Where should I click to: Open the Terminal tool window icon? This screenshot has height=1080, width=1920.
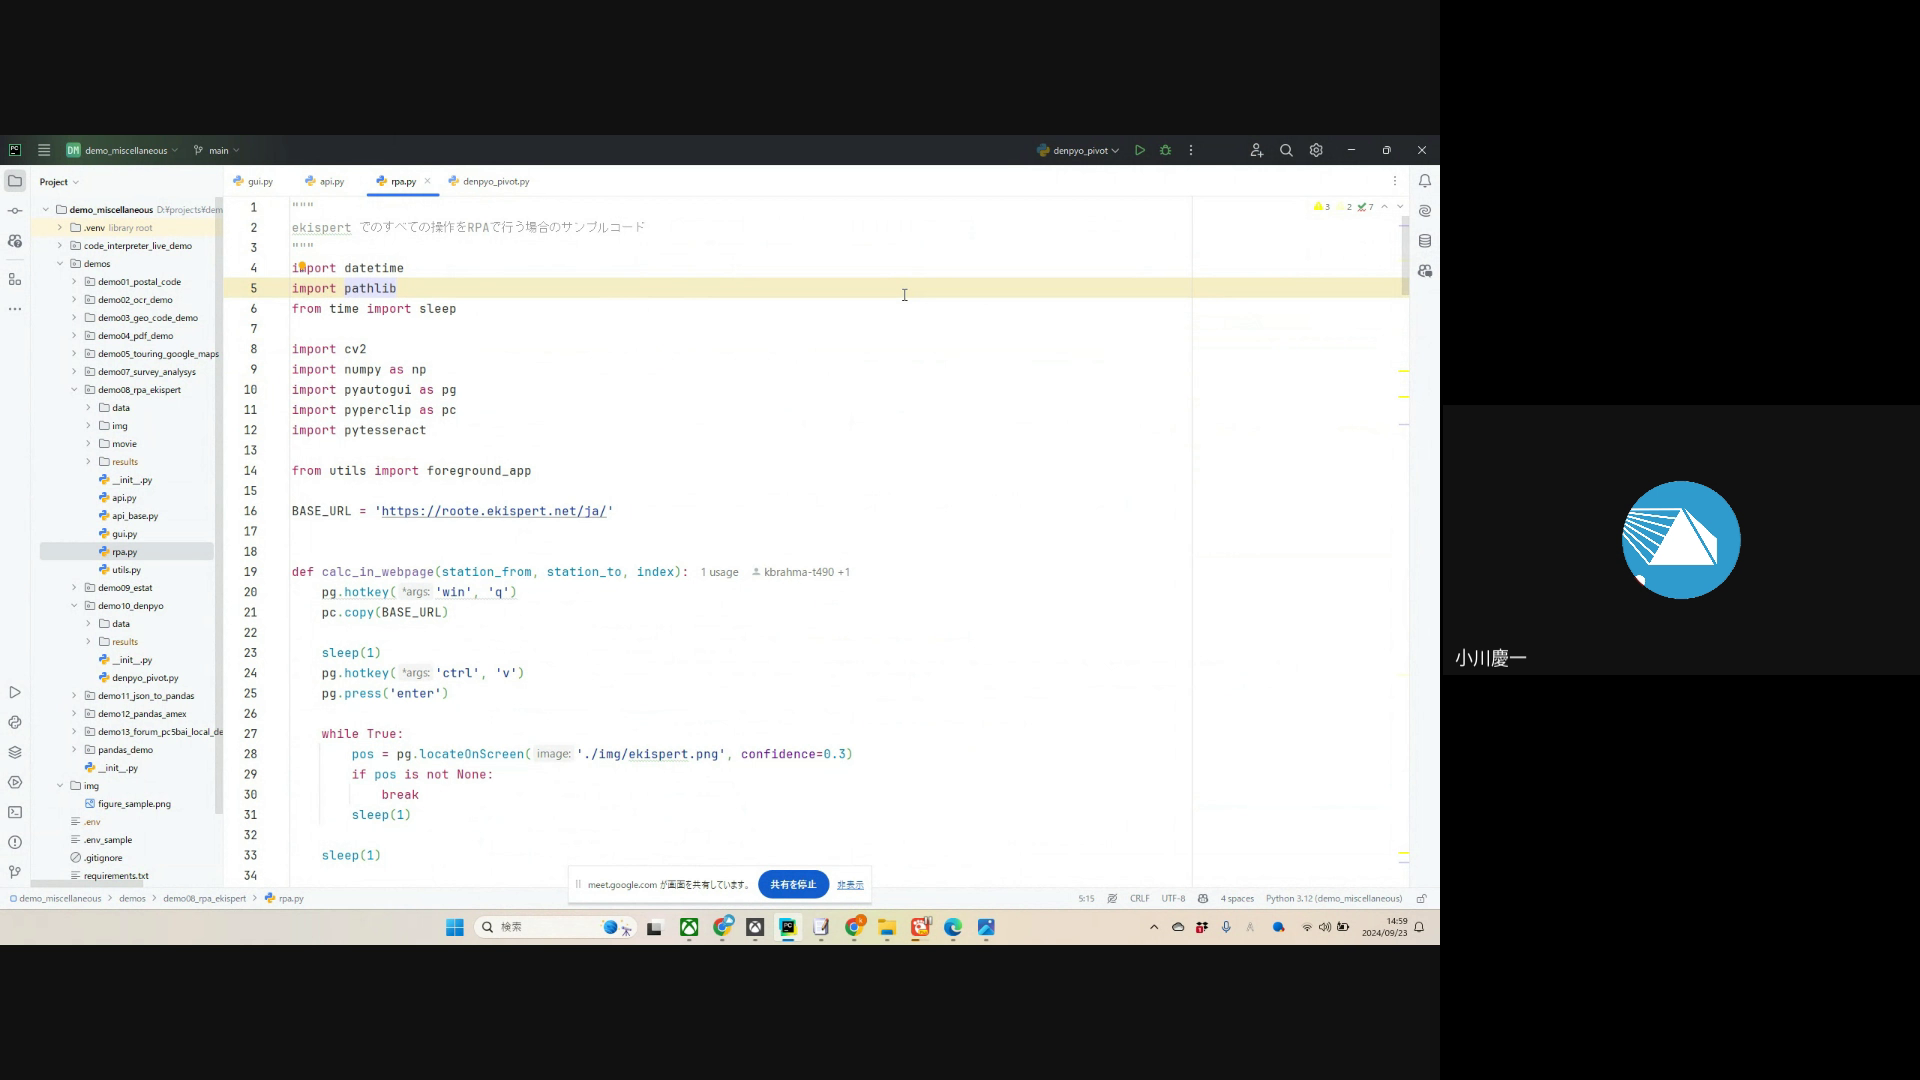click(15, 812)
